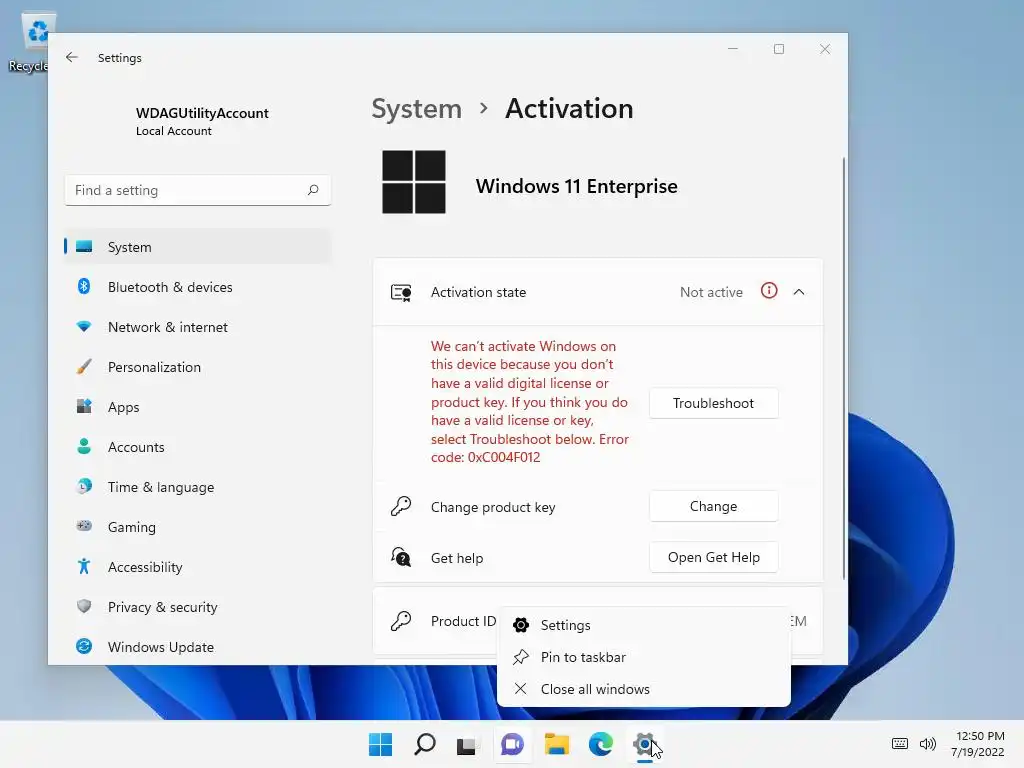
Task: Click the Windows 11 Enterprise logo
Action: pos(414,182)
